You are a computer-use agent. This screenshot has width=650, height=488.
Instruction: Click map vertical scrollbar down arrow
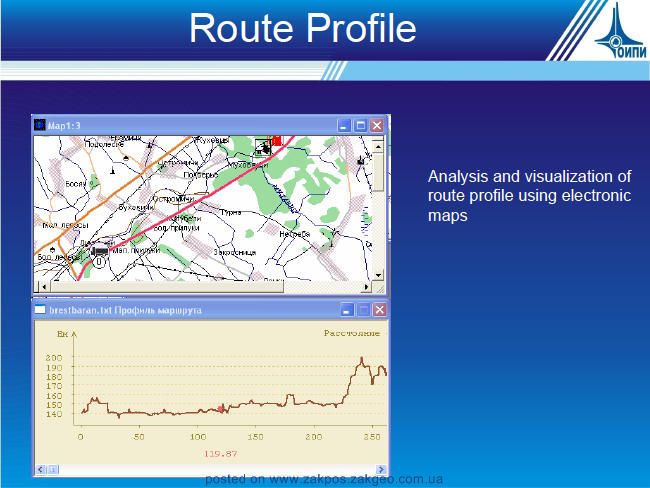point(378,275)
